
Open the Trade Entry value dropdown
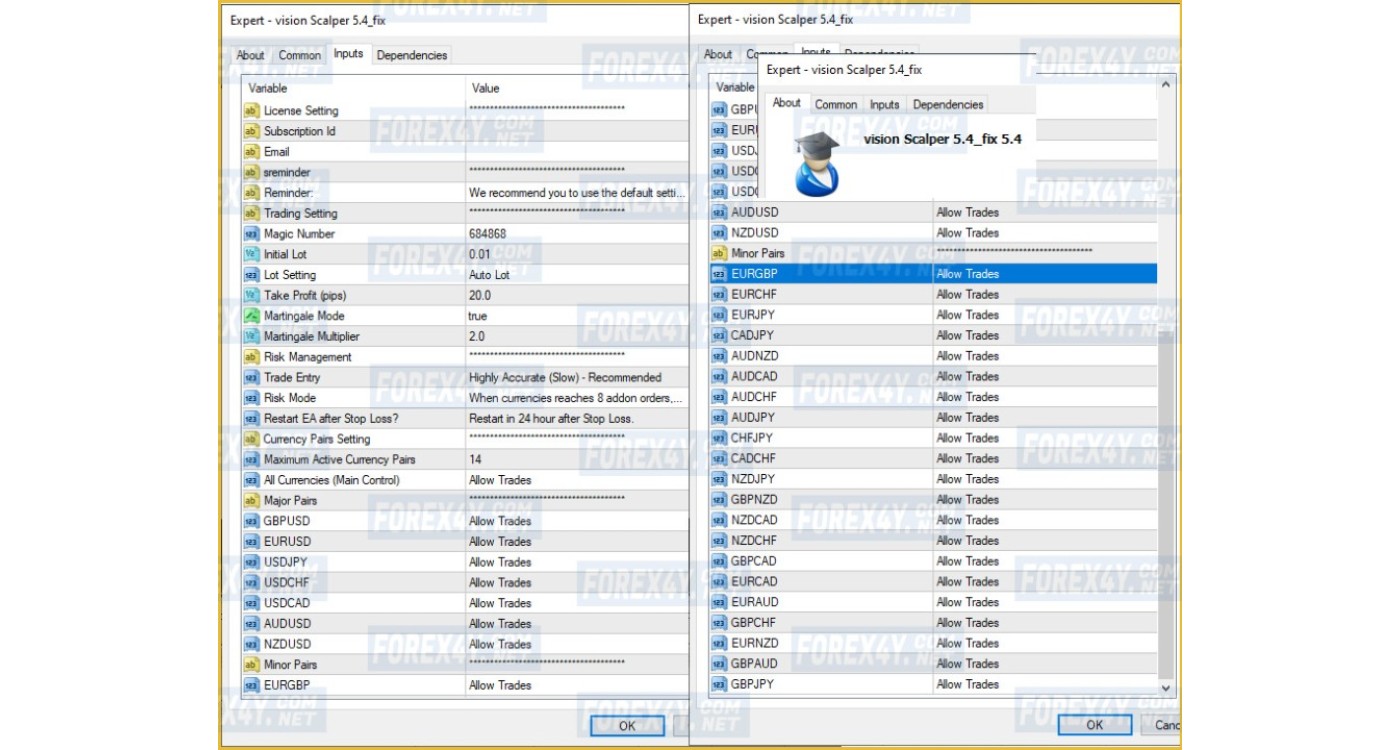click(x=575, y=378)
